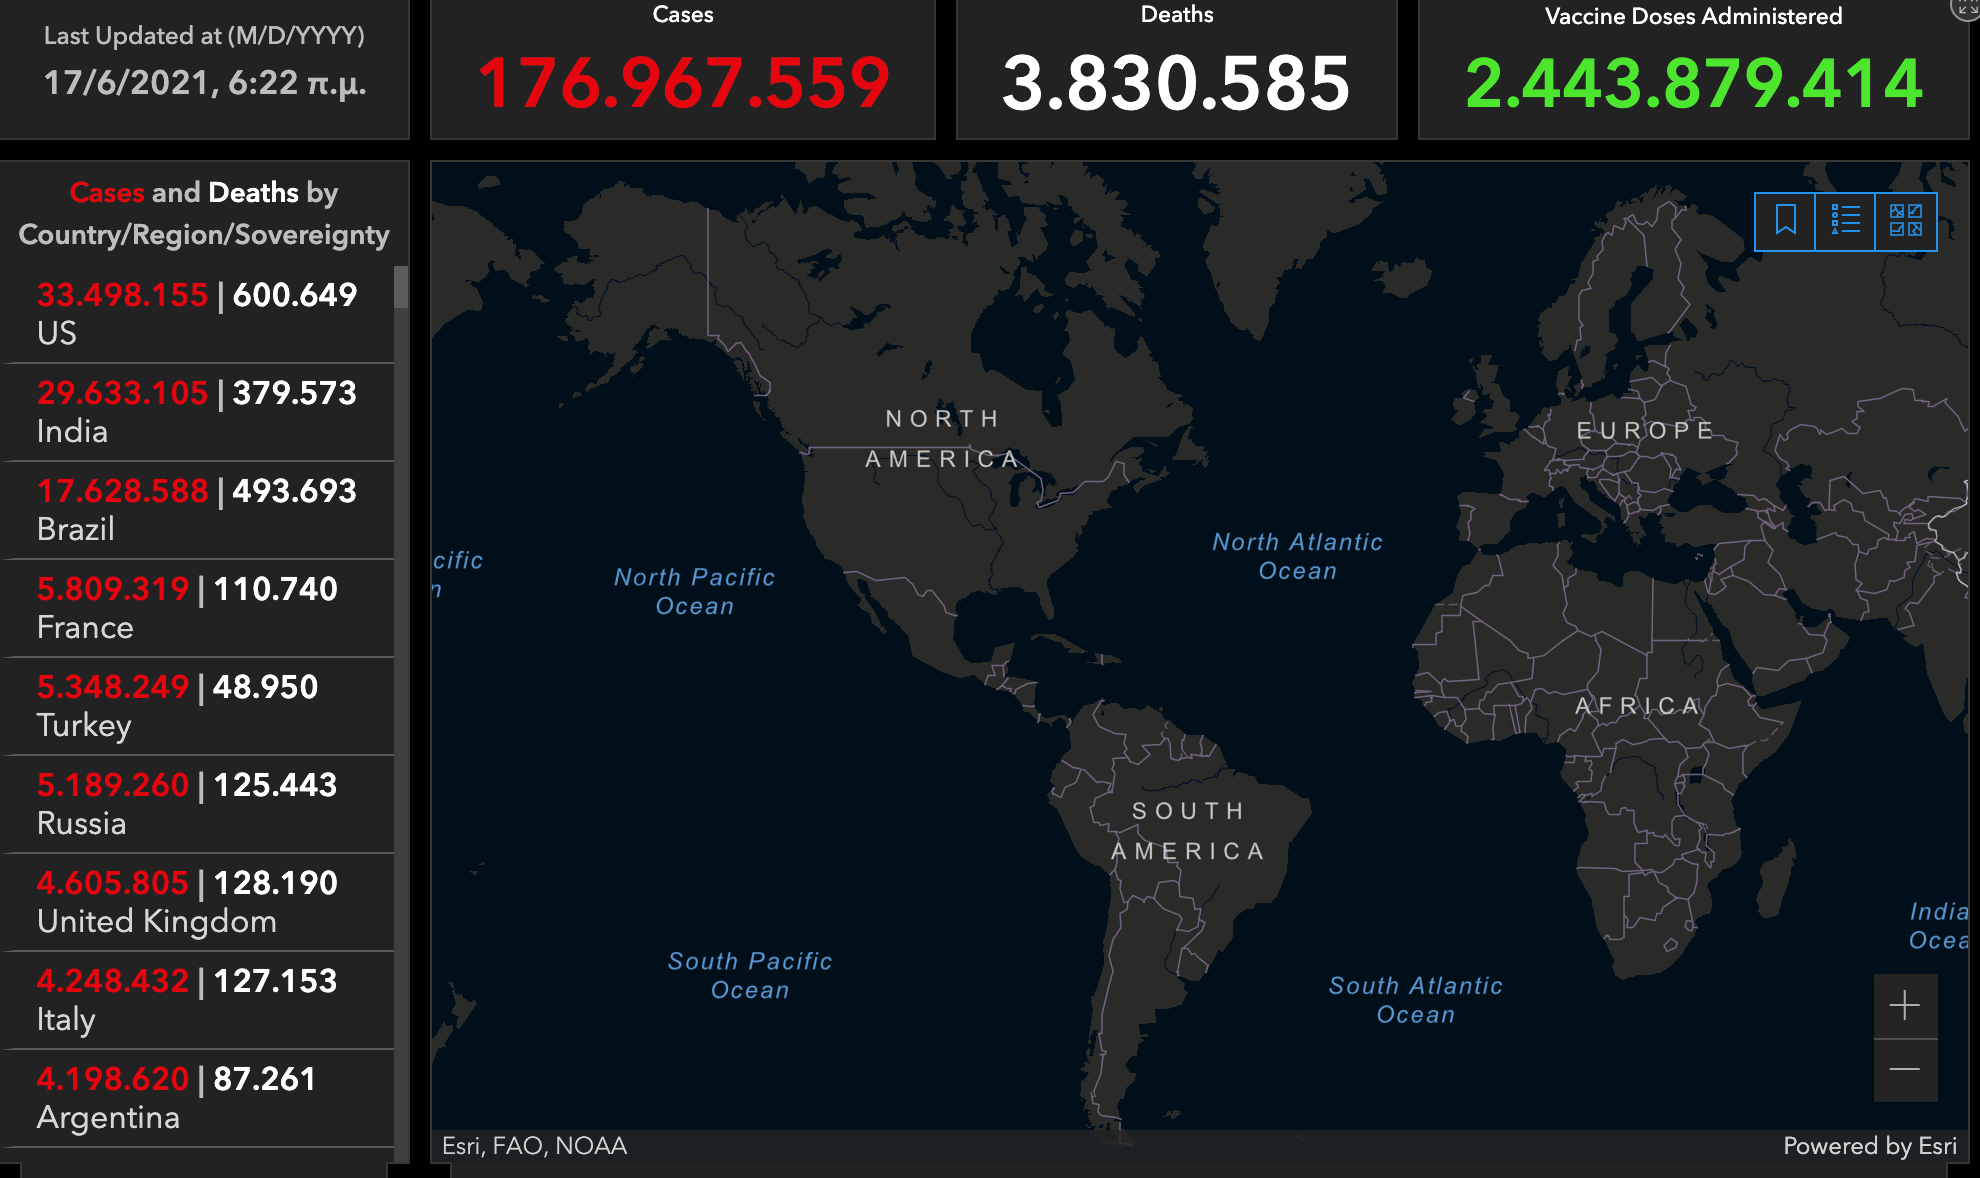The width and height of the screenshot is (1980, 1178).
Task: Expand Vaccine Doses panel to fullscreen
Action: click(1966, 8)
